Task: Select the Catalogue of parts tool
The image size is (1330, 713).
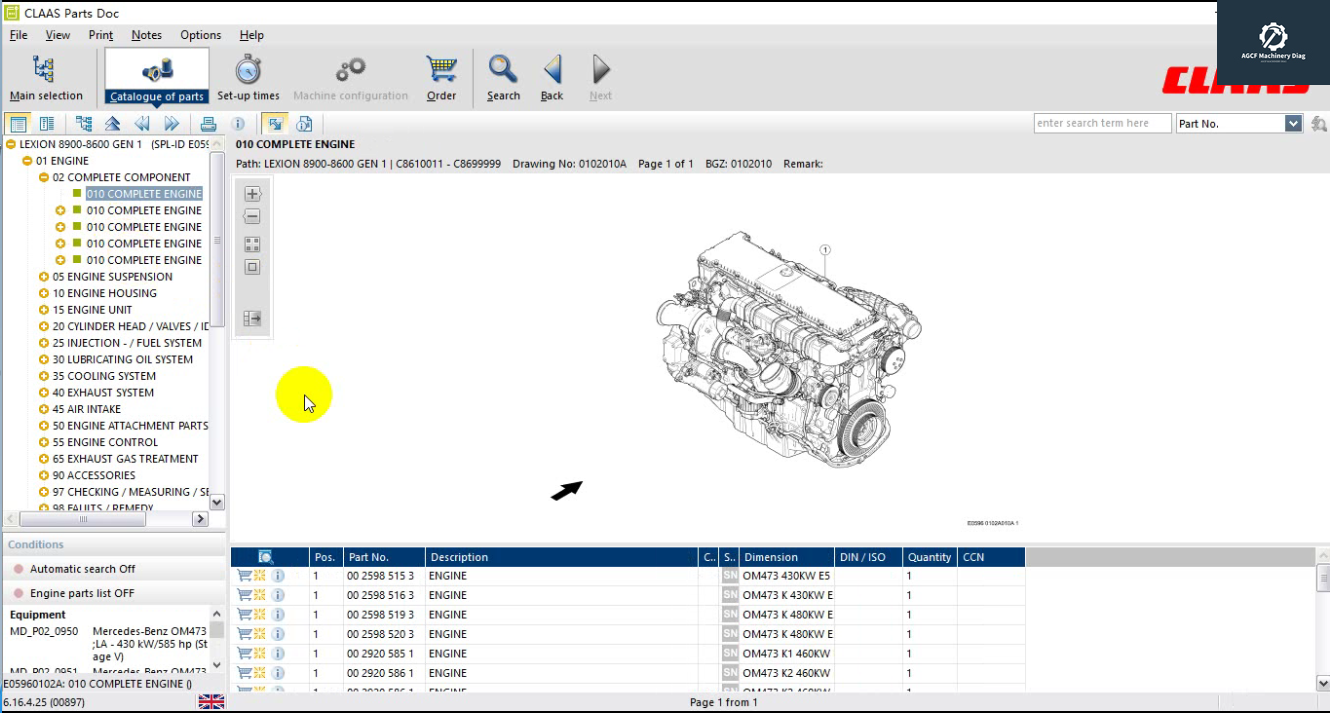Action: coord(155,75)
